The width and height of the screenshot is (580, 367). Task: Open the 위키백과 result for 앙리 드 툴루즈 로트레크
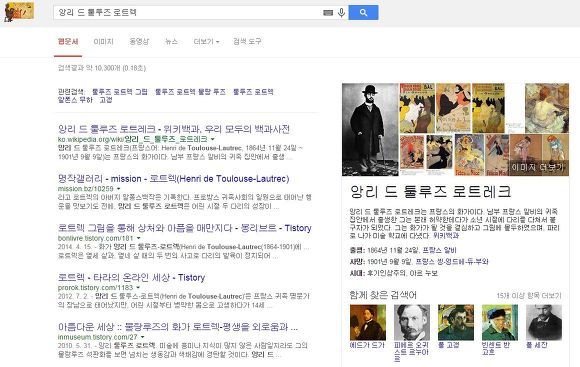click(x=174, y=129)
